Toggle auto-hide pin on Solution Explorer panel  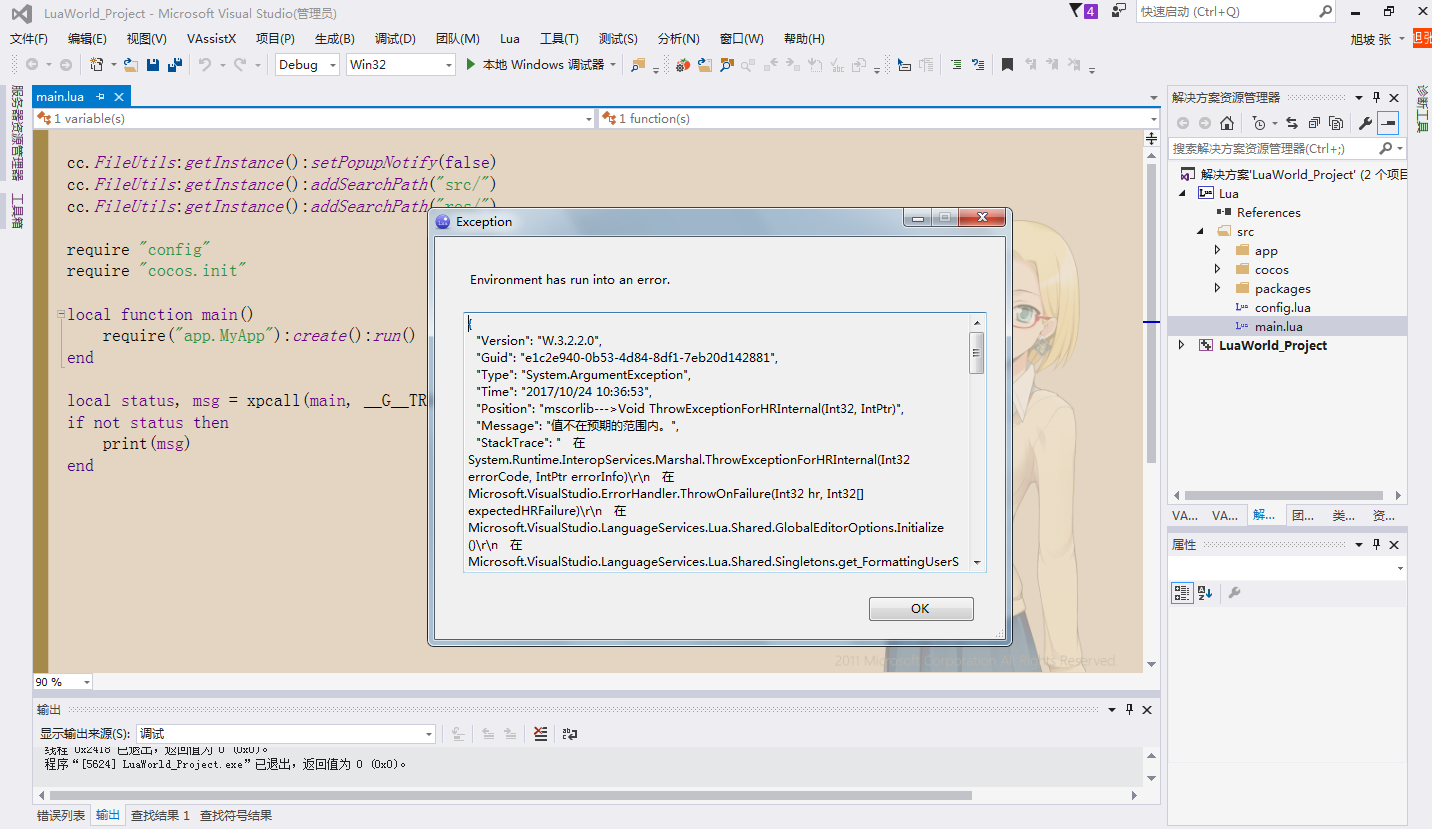click(1376, 98)
